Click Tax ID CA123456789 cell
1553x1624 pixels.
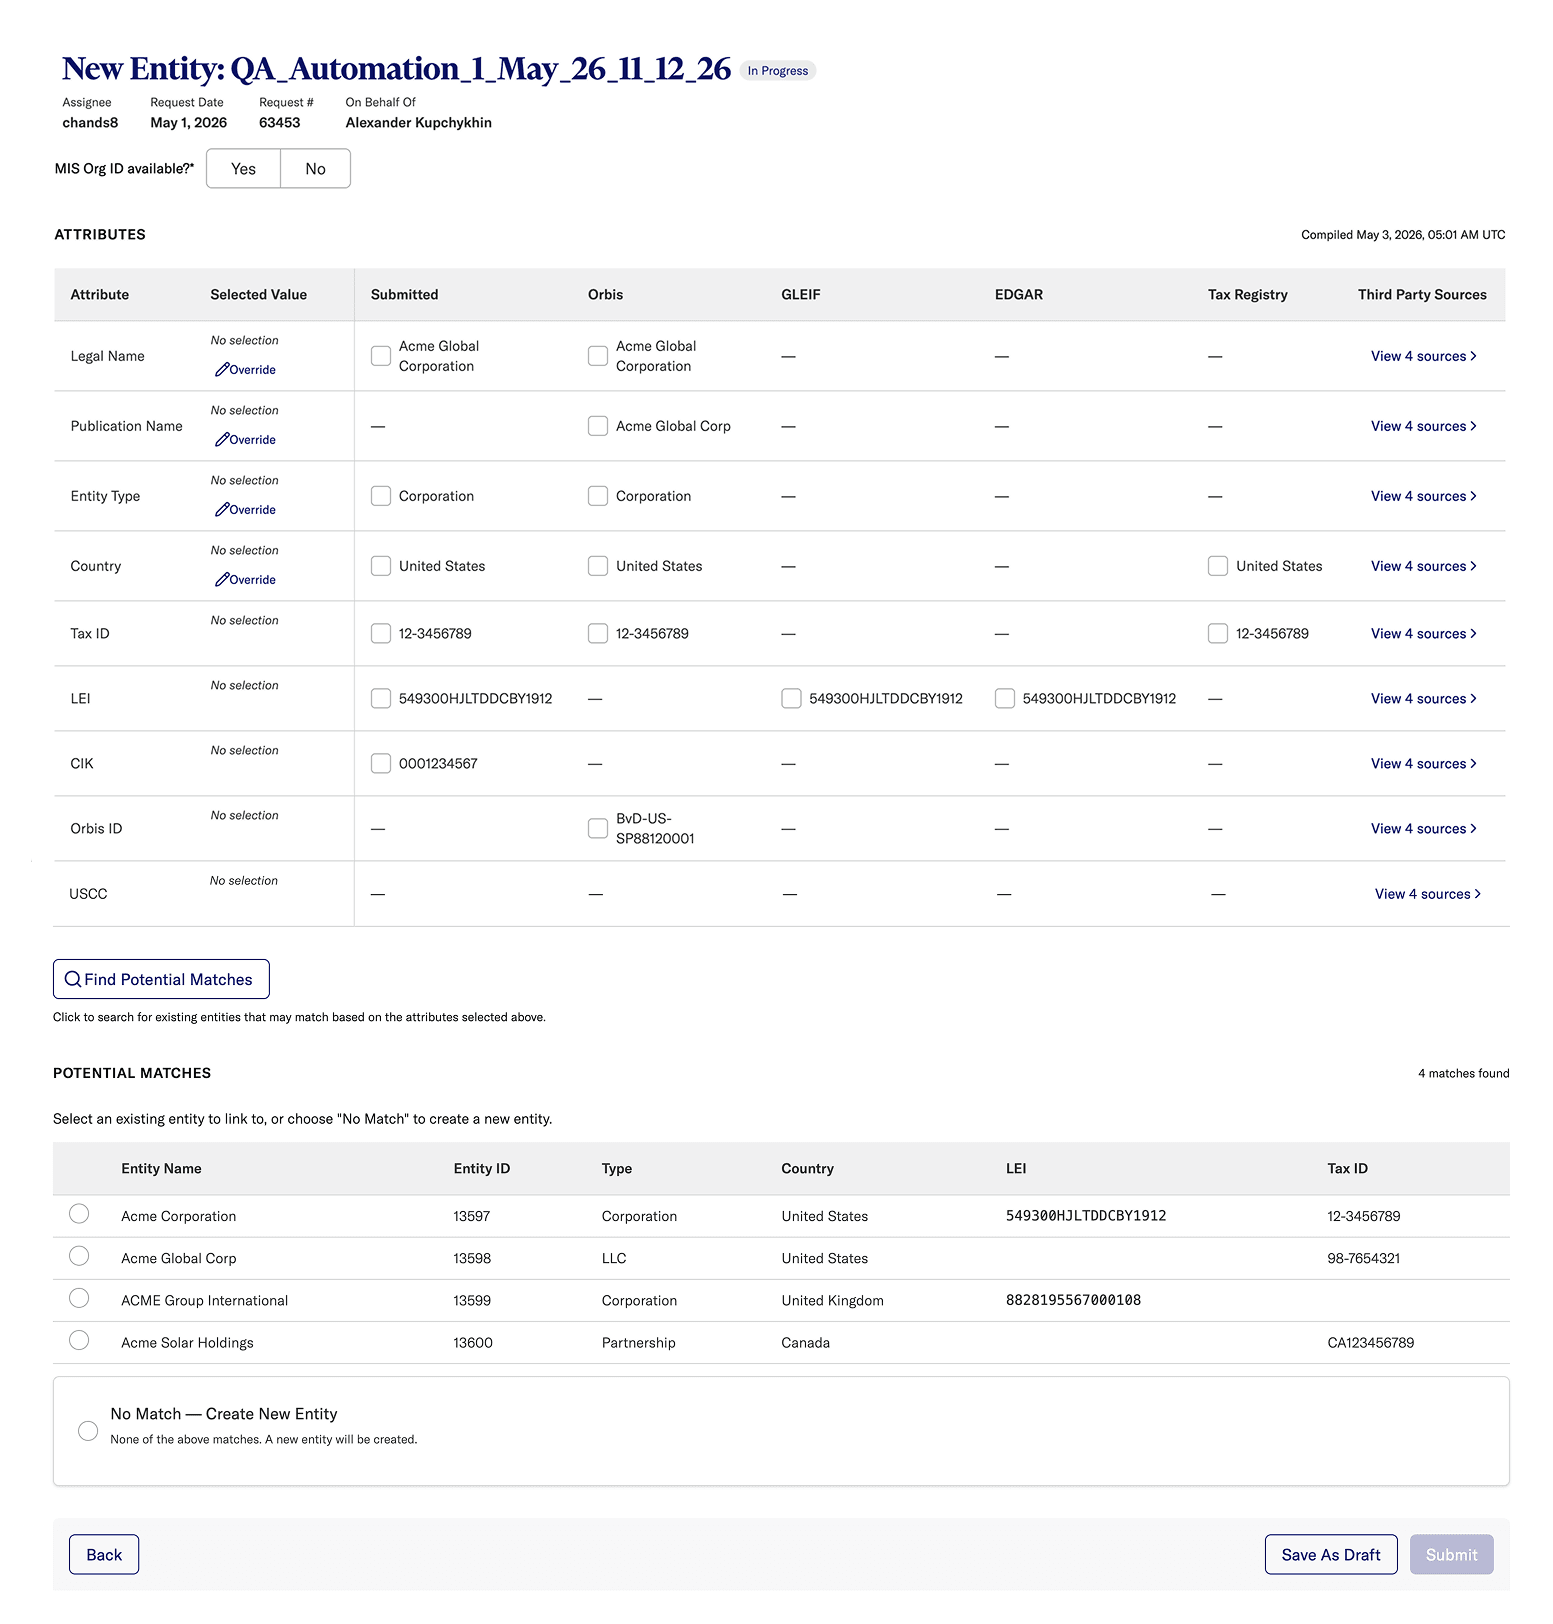[1370, 1342]
